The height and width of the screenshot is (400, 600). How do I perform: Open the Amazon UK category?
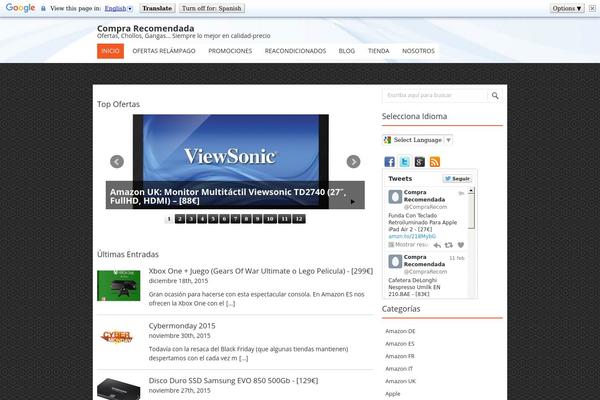tap(401, 381)
